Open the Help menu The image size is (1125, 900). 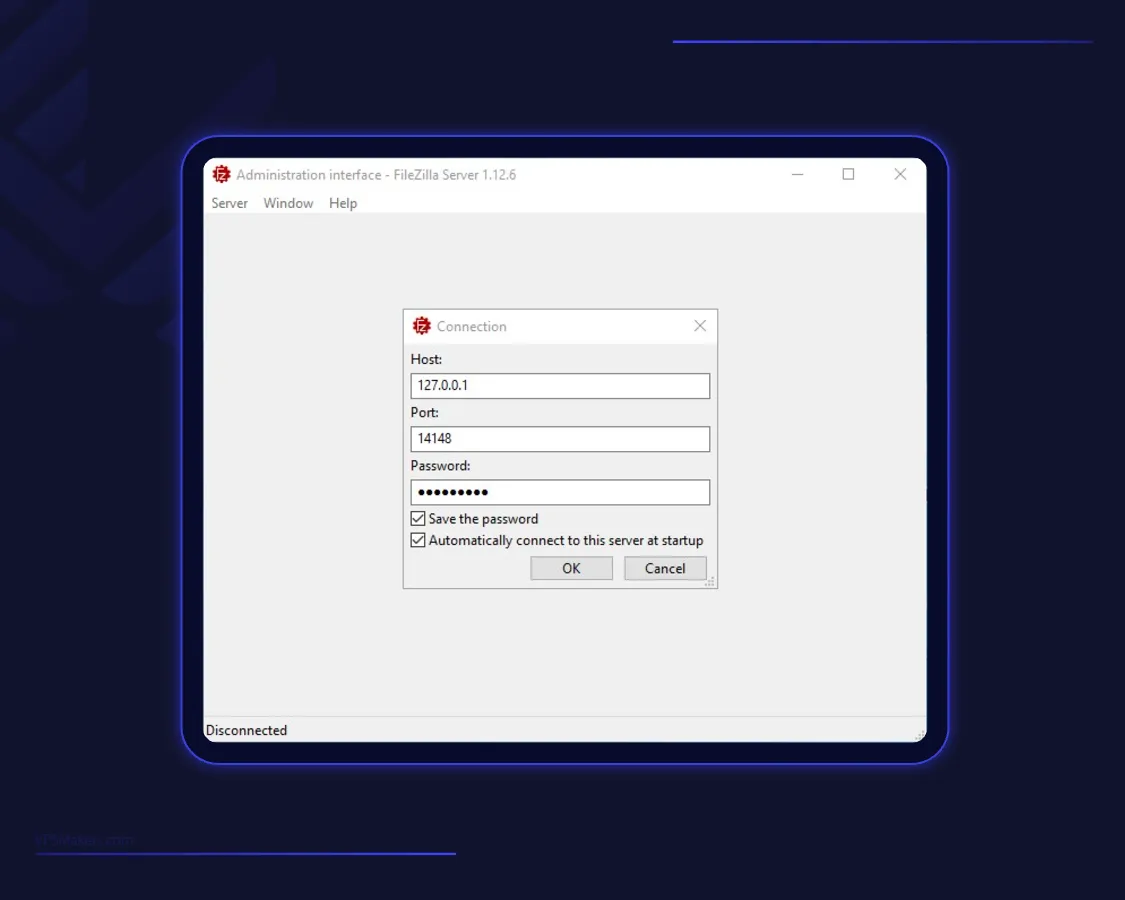(343, 203)
